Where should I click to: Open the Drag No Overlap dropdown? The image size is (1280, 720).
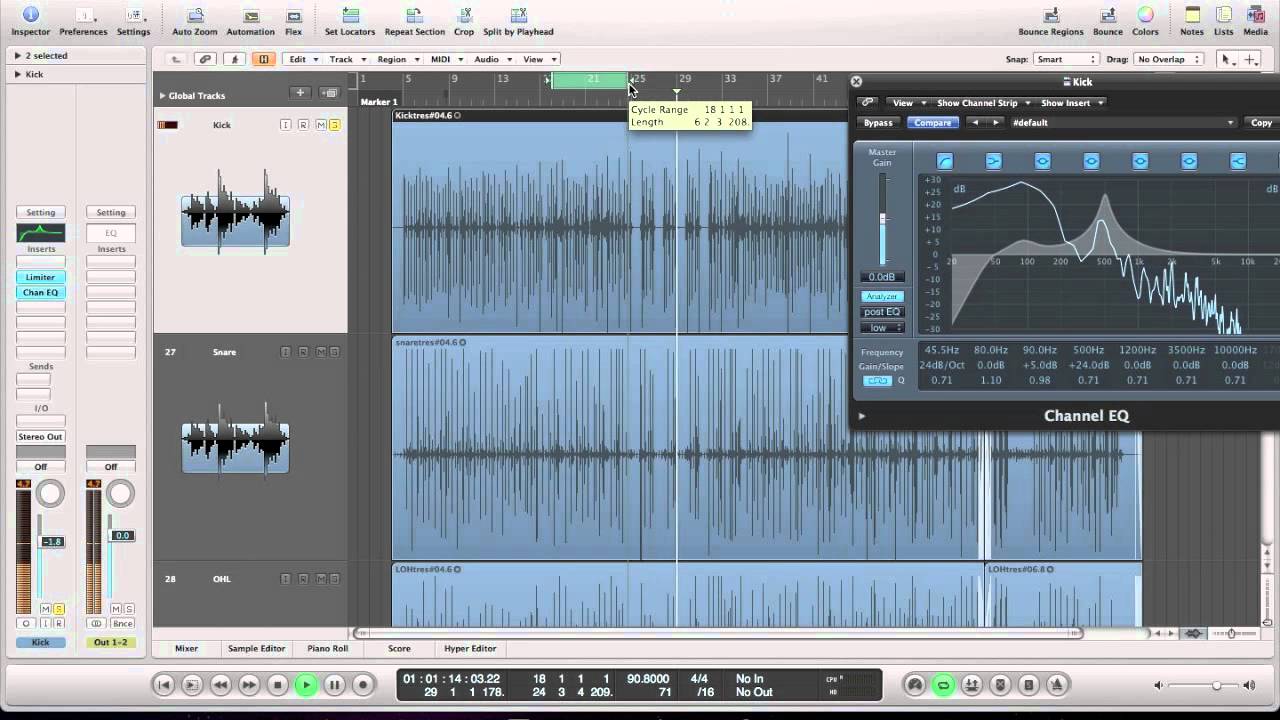(1166, 59)
